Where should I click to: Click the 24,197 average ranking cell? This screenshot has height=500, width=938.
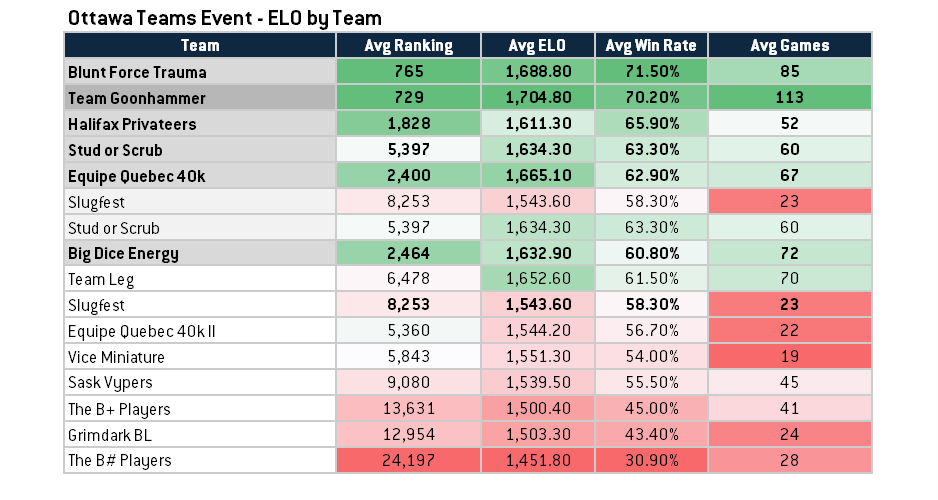pos(408,461)
